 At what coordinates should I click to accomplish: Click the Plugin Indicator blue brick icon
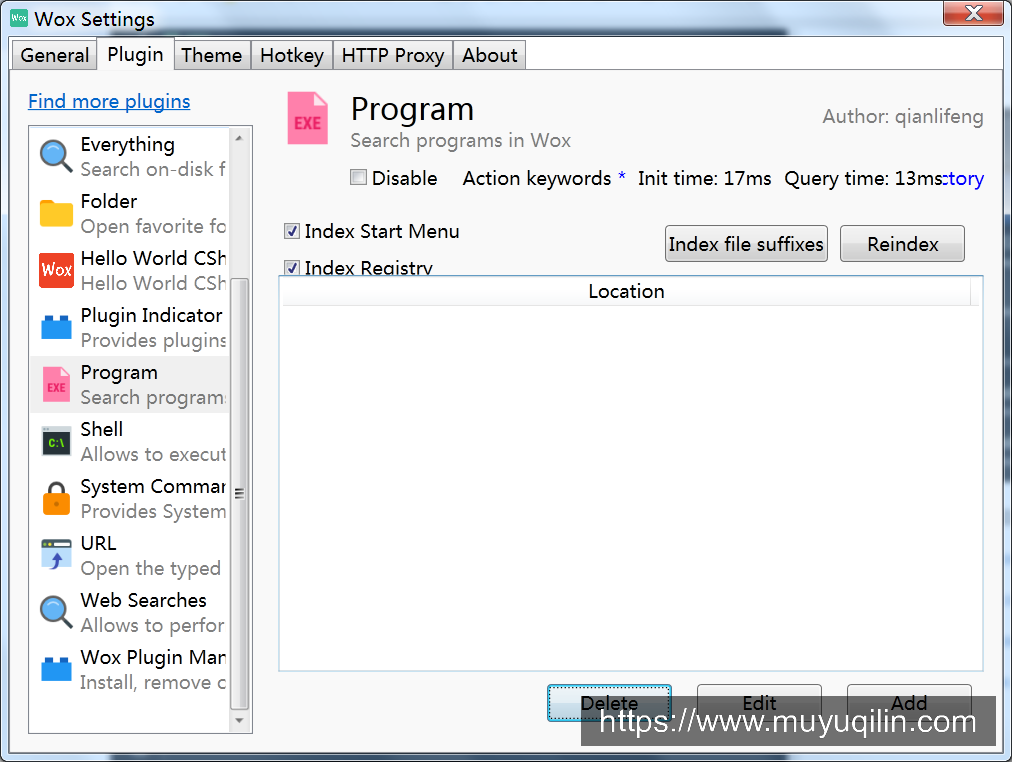coord(56,327)
